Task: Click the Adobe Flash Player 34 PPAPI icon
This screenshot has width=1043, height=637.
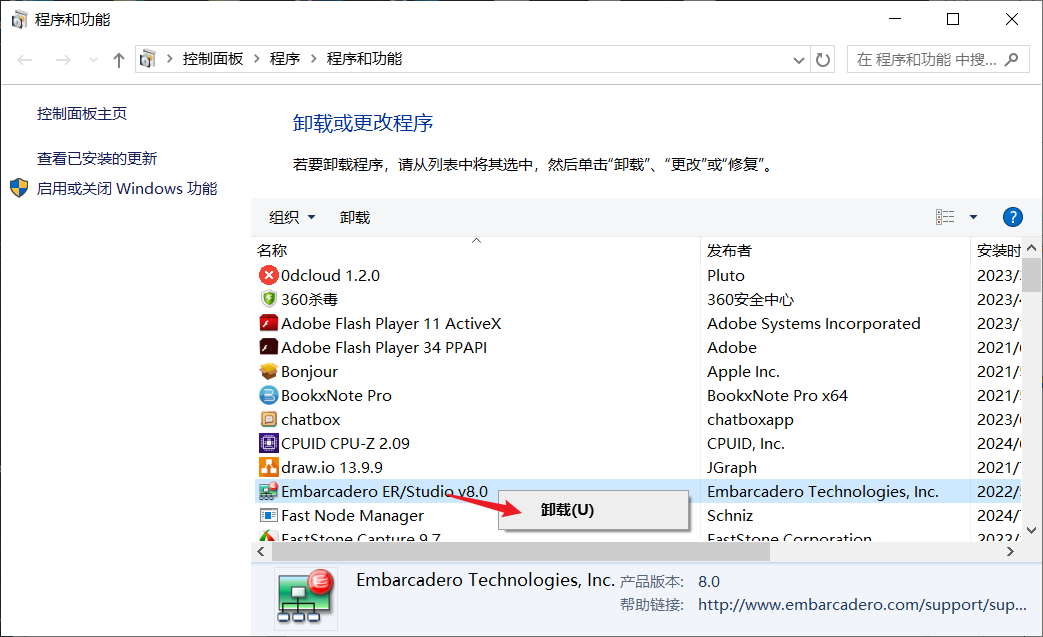Action: 268,347
